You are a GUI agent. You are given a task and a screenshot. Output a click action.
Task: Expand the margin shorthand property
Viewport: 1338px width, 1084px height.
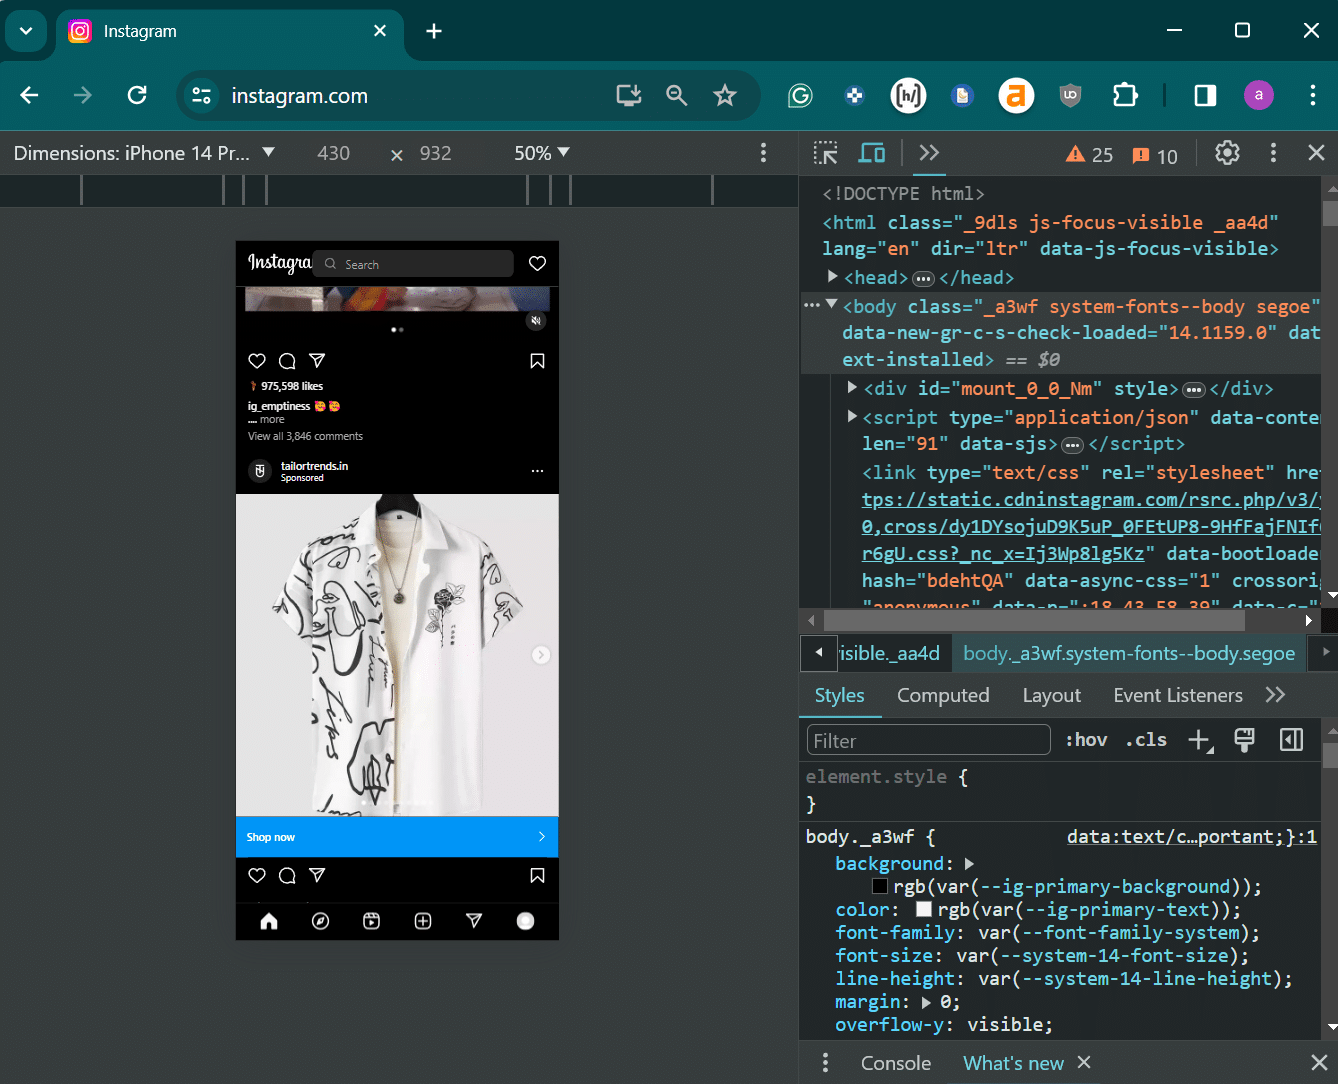coord(926,1001)
